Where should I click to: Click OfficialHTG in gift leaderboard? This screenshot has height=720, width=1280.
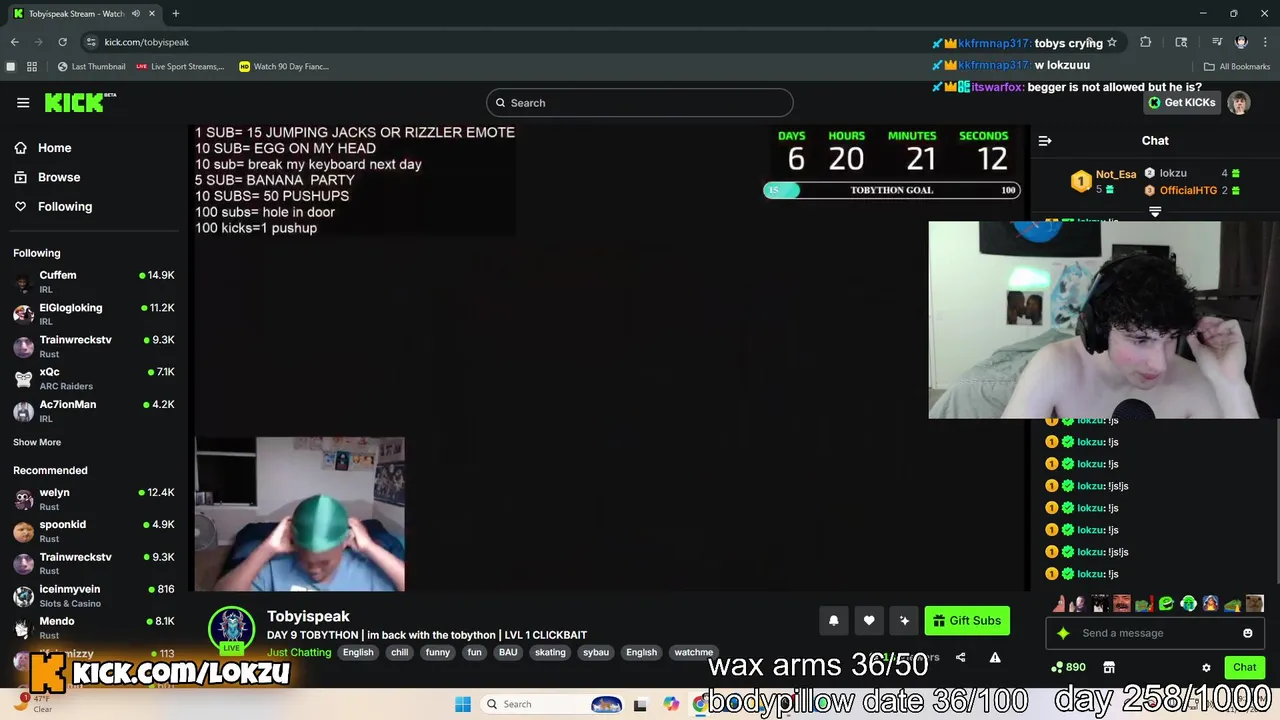click(x=1188, y=190)
